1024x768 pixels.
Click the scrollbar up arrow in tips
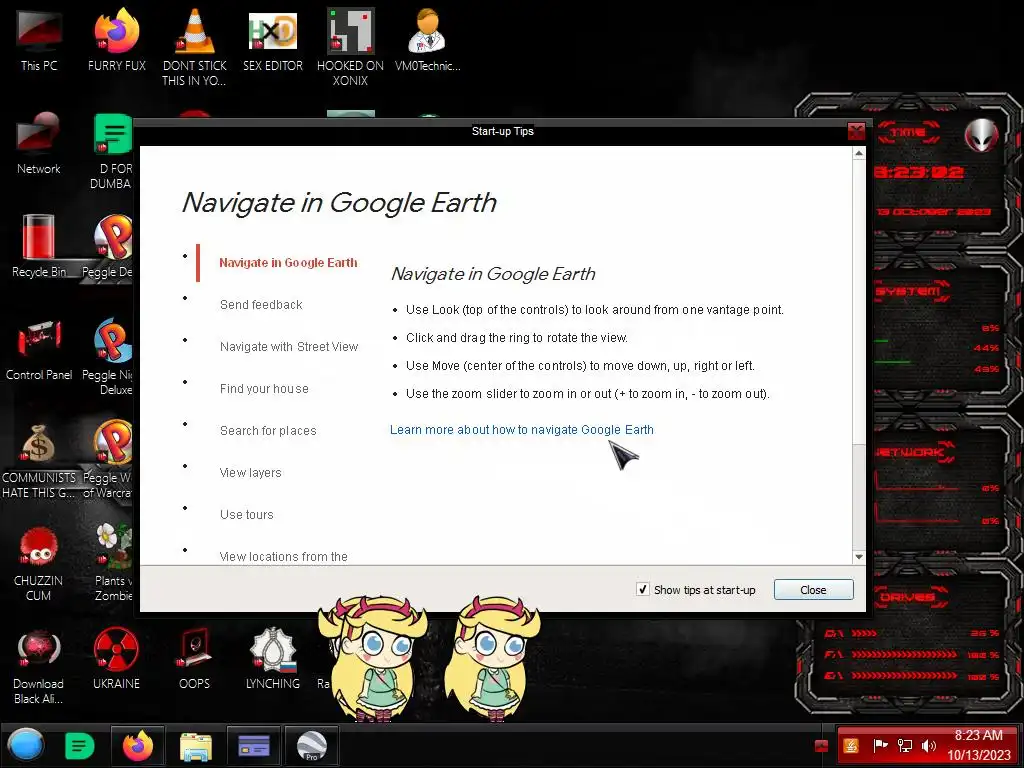click(x=859, y=153)
